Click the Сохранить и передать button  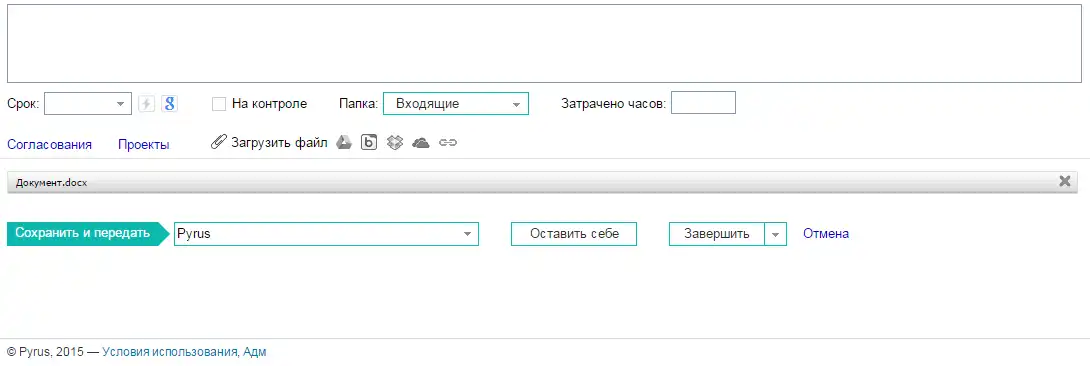pos(88,233)
